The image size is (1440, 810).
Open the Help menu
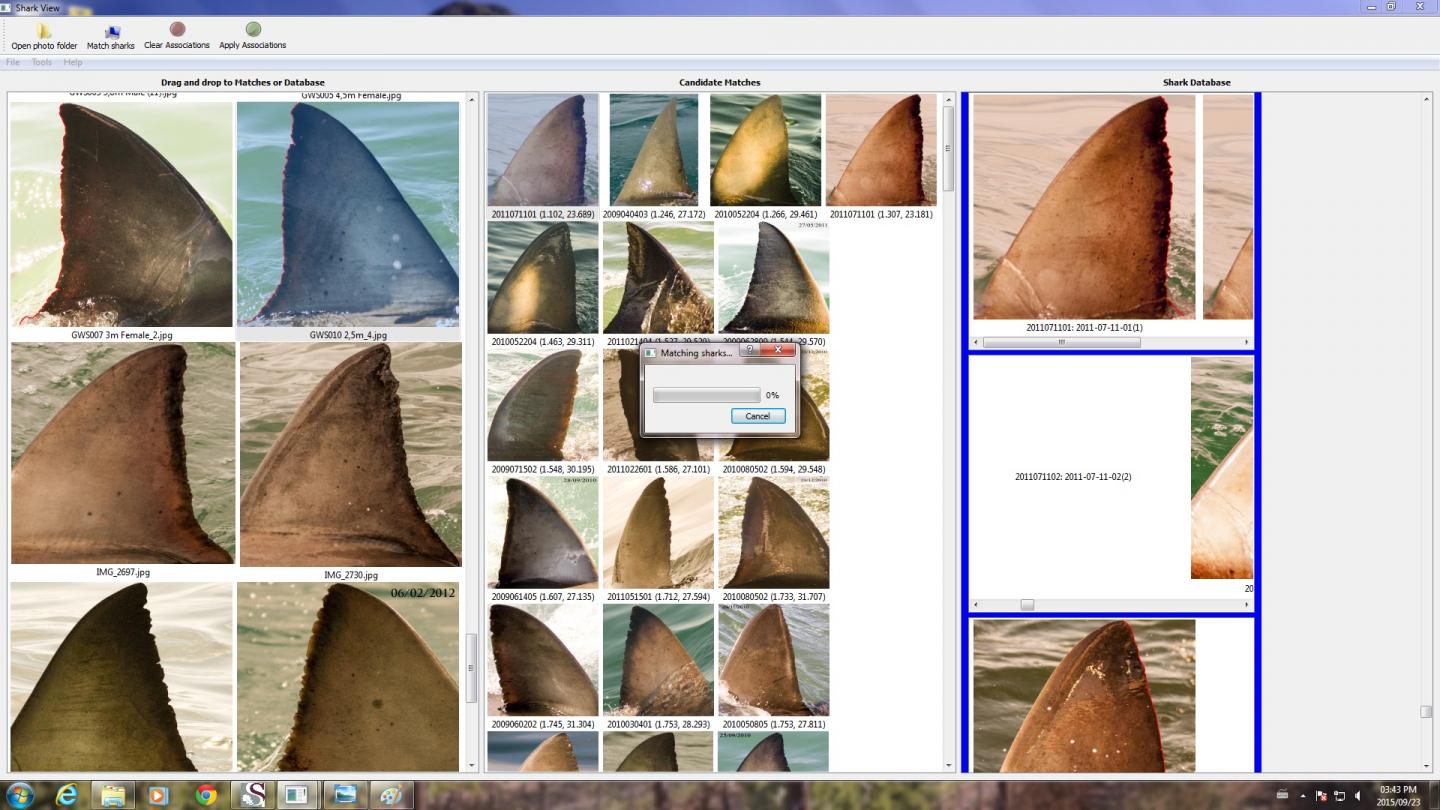[x=72, y=61]
